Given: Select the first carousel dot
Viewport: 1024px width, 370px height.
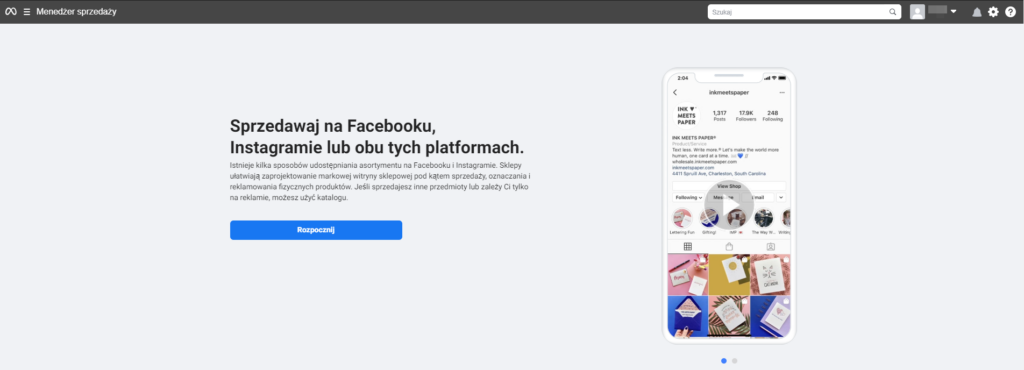Looking at the screenshot, I should (x=724, y=360).
